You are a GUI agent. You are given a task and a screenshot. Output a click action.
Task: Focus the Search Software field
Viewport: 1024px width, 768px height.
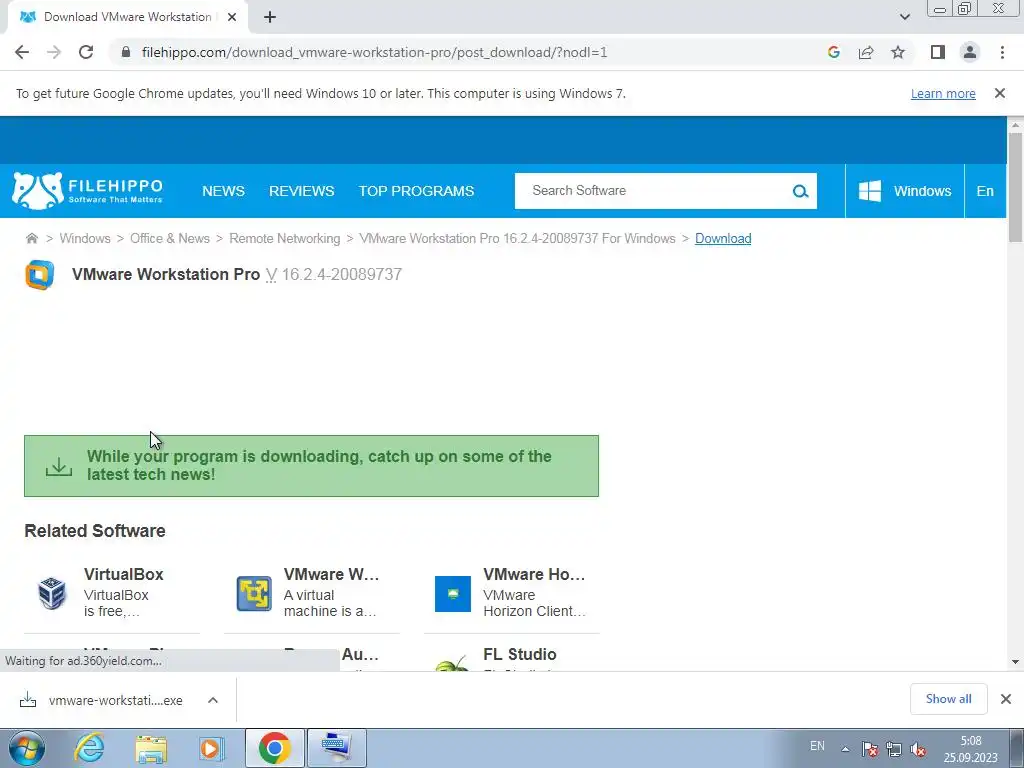[653, 191]
